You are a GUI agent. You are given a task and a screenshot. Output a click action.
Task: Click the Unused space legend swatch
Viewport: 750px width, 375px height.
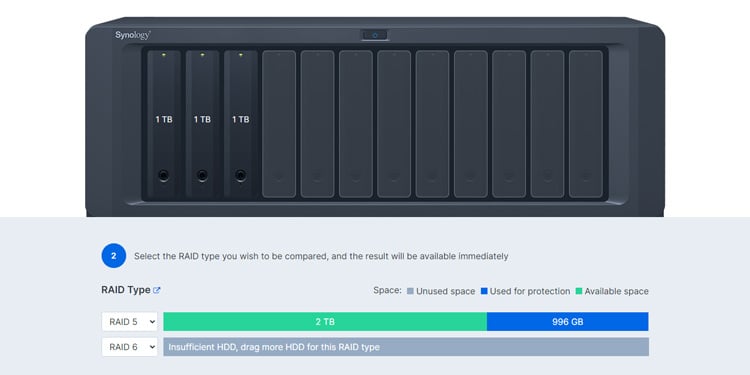pyautogui.click(x=410, y=291)
